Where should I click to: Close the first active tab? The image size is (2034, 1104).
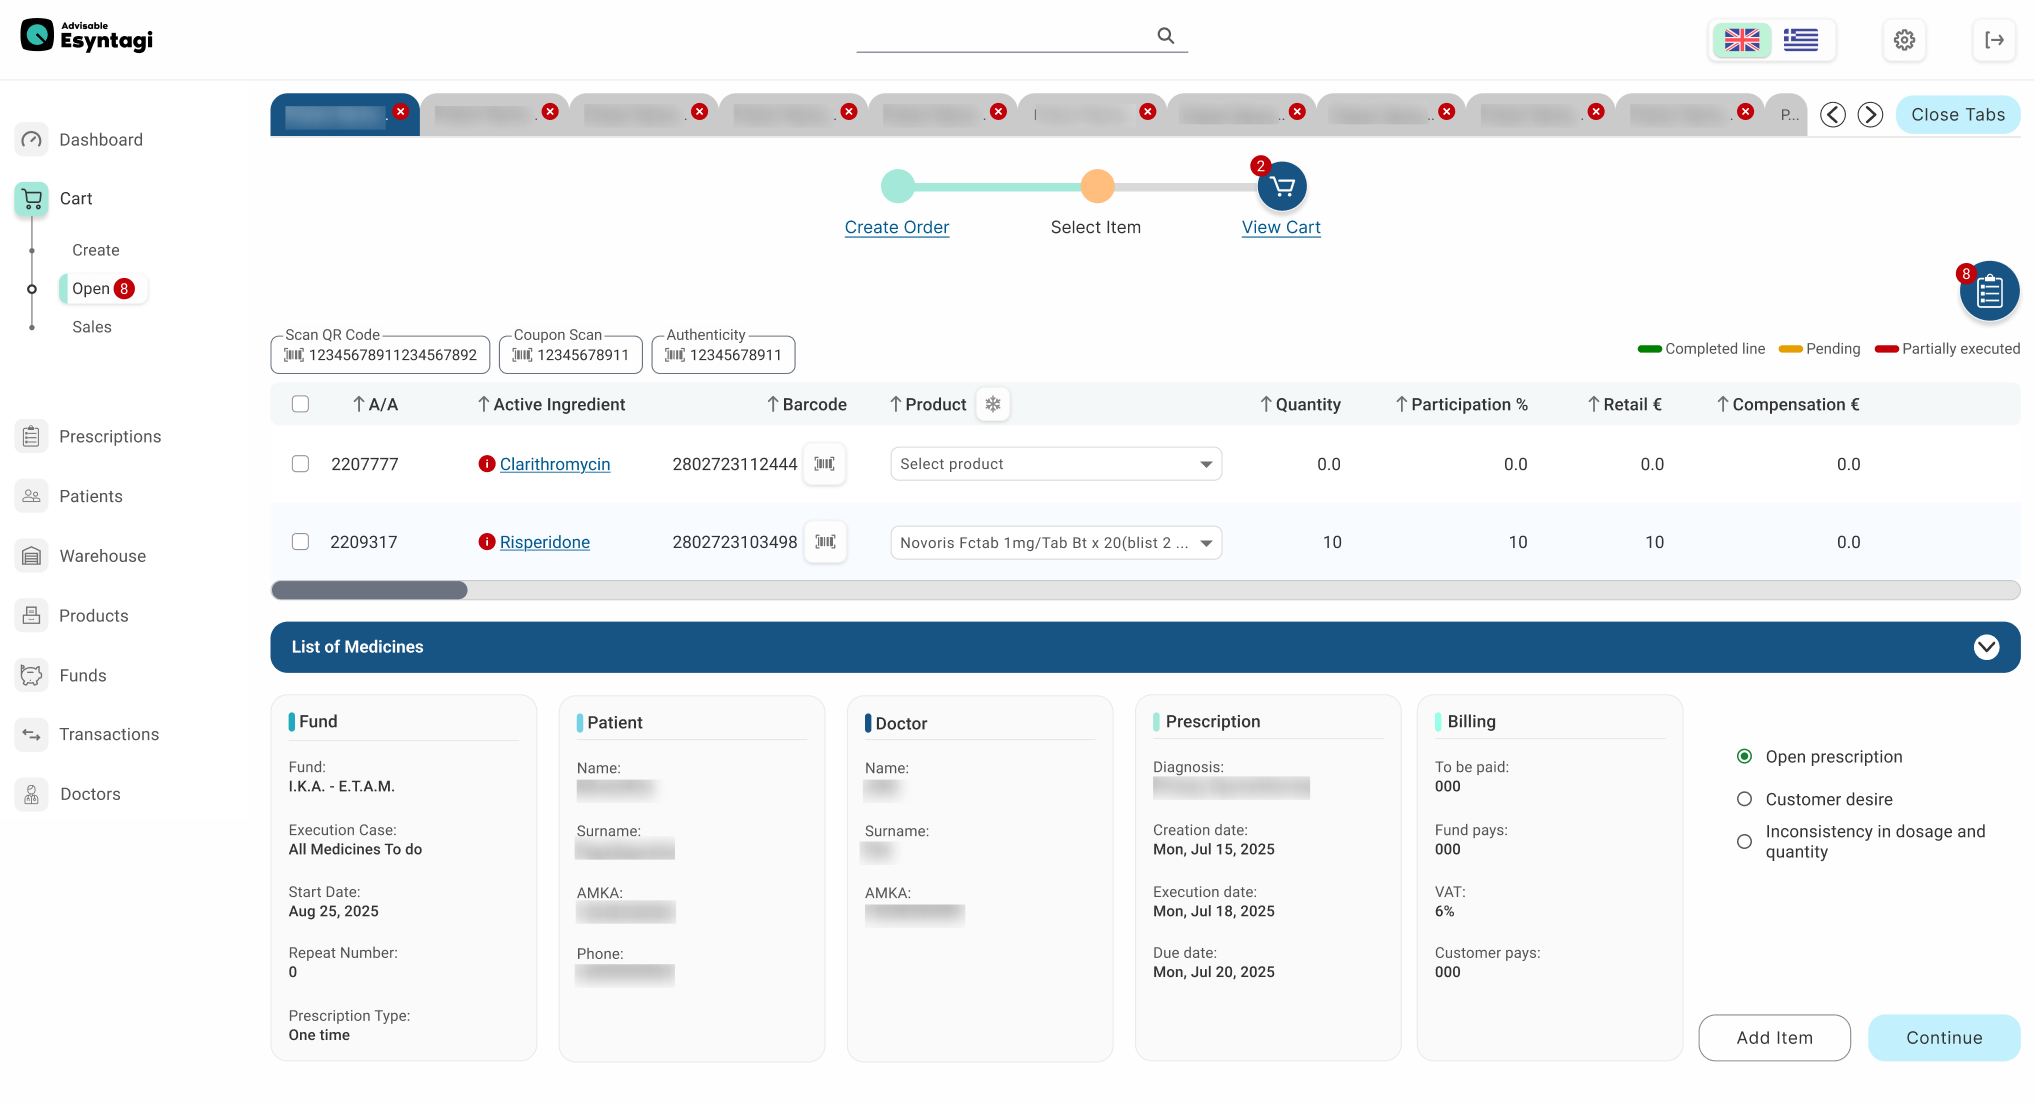coord(401,111)
